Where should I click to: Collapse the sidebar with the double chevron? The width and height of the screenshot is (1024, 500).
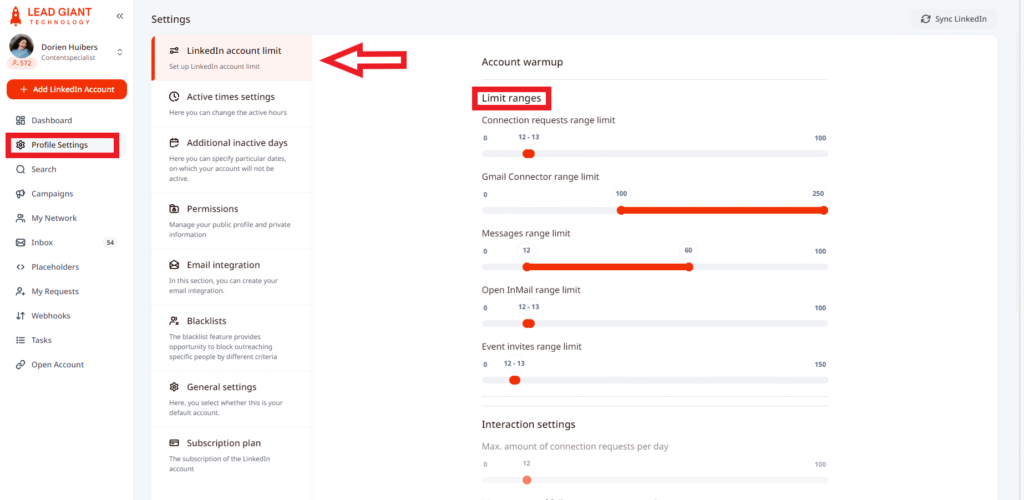click(120, 16)
